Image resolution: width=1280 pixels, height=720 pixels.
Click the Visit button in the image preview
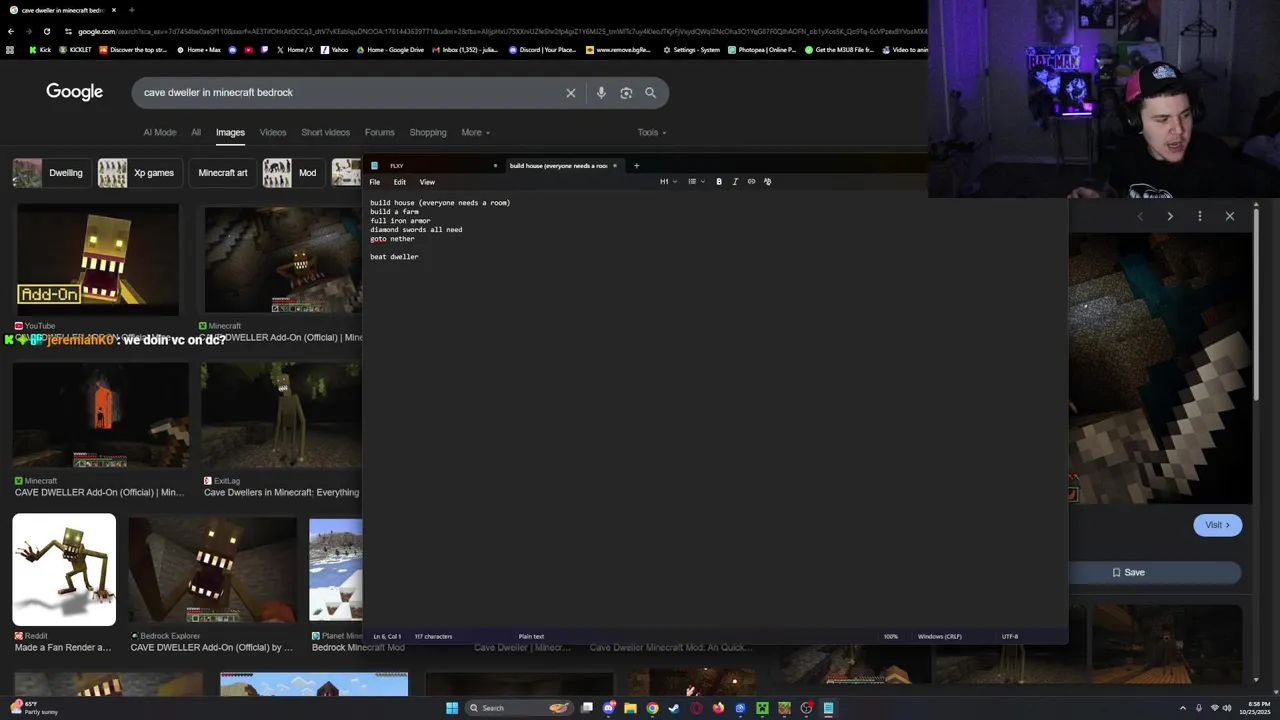pyautogui.click(x=1217, y=525)
